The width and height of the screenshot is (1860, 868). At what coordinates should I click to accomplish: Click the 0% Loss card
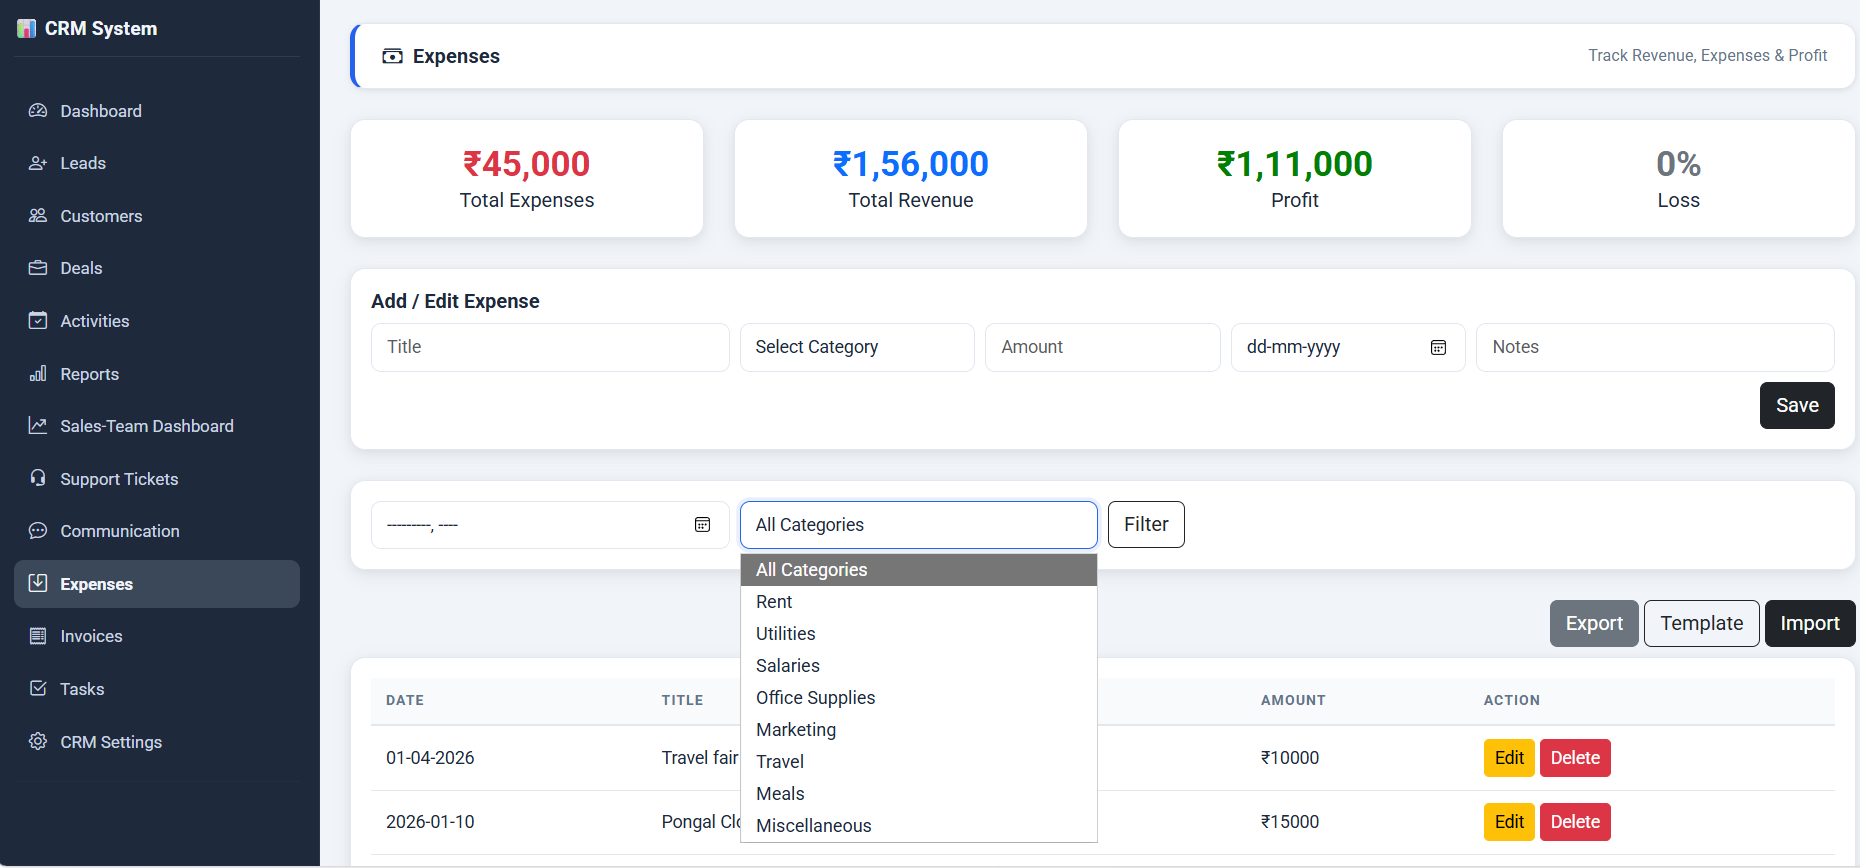click(1679, 179)
